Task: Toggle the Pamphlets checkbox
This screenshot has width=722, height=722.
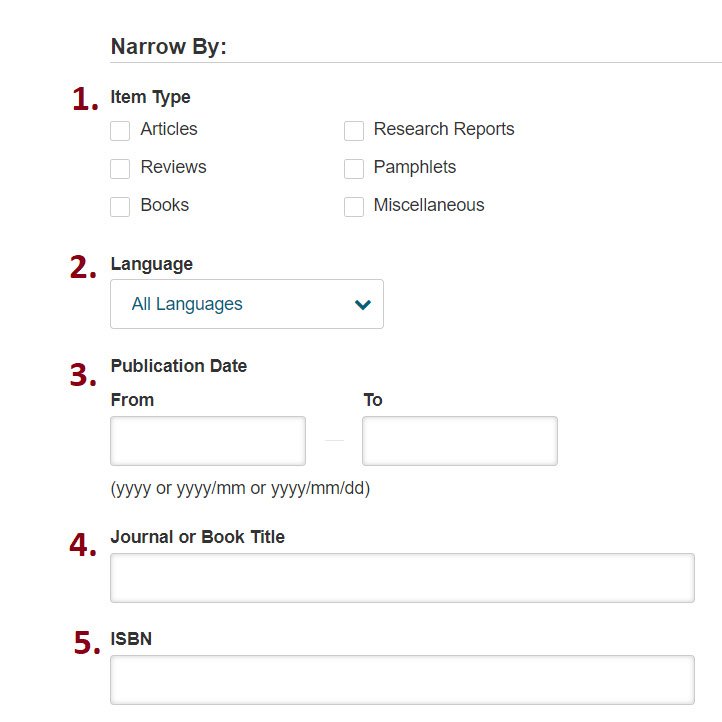Action: pos(354,168)
